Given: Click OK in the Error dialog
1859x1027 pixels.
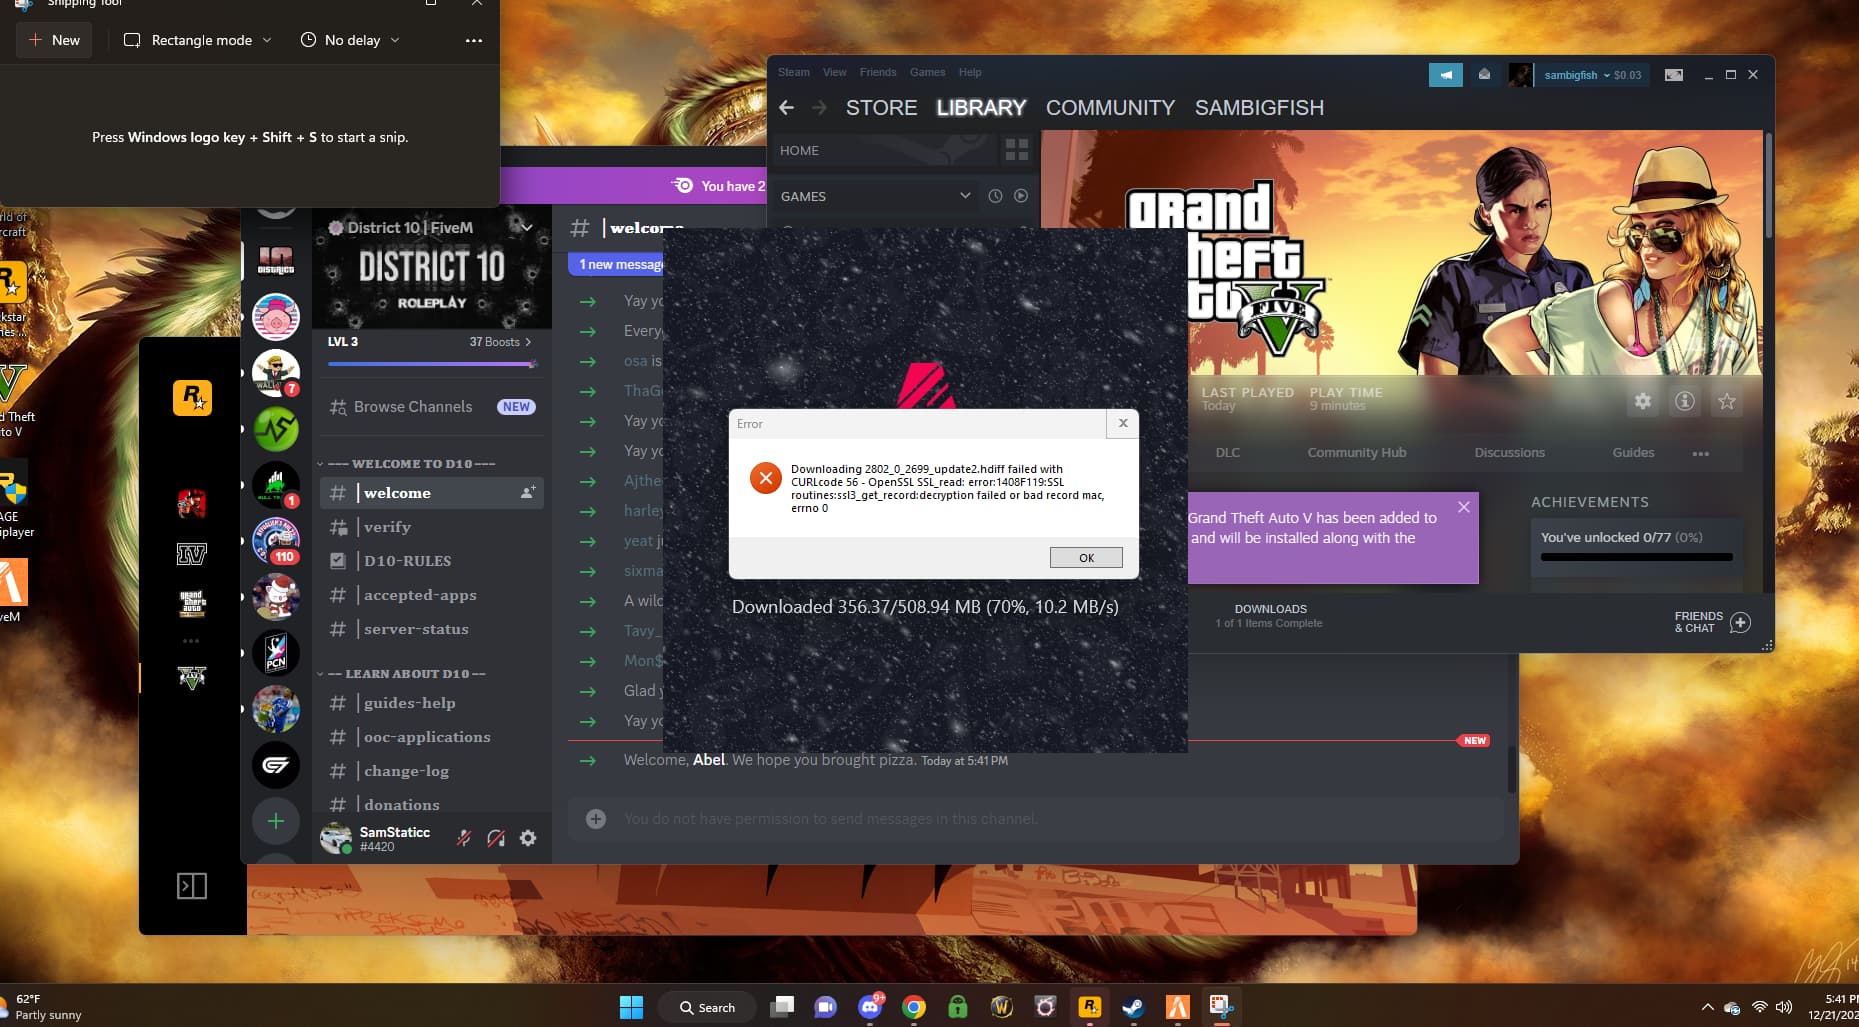Looking at the screenshot, I should click(x=1086, y=558).
